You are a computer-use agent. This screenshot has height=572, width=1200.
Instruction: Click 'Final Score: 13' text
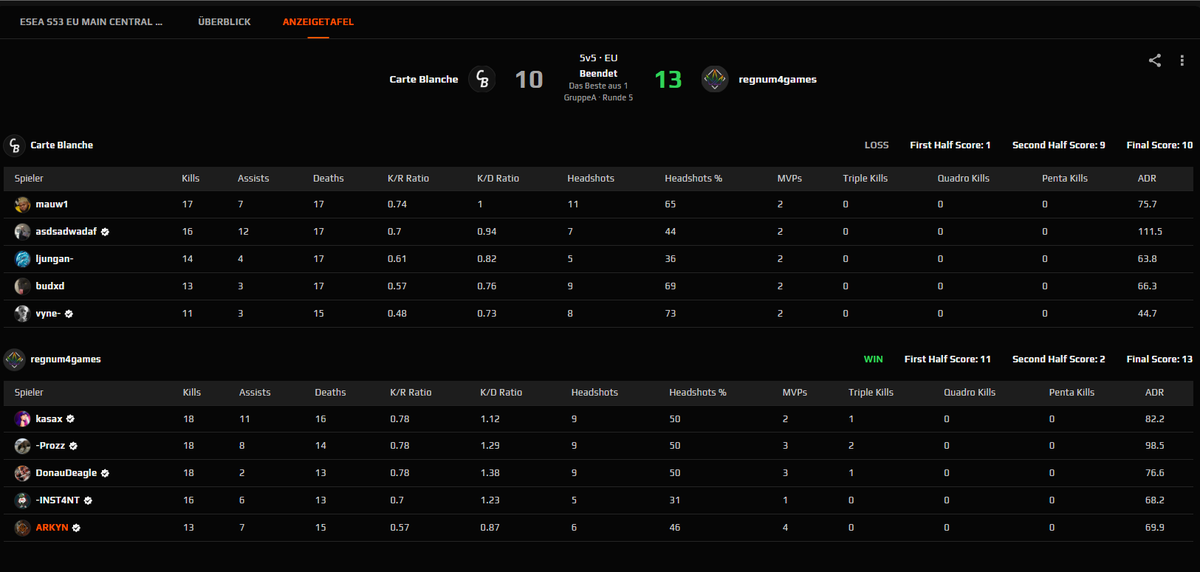point(1159,359)
